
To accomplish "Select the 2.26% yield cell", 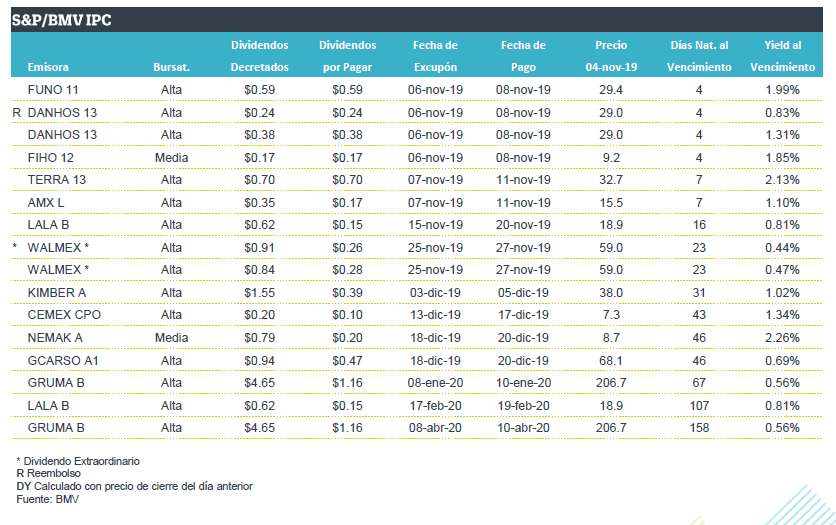I will 782,338.
